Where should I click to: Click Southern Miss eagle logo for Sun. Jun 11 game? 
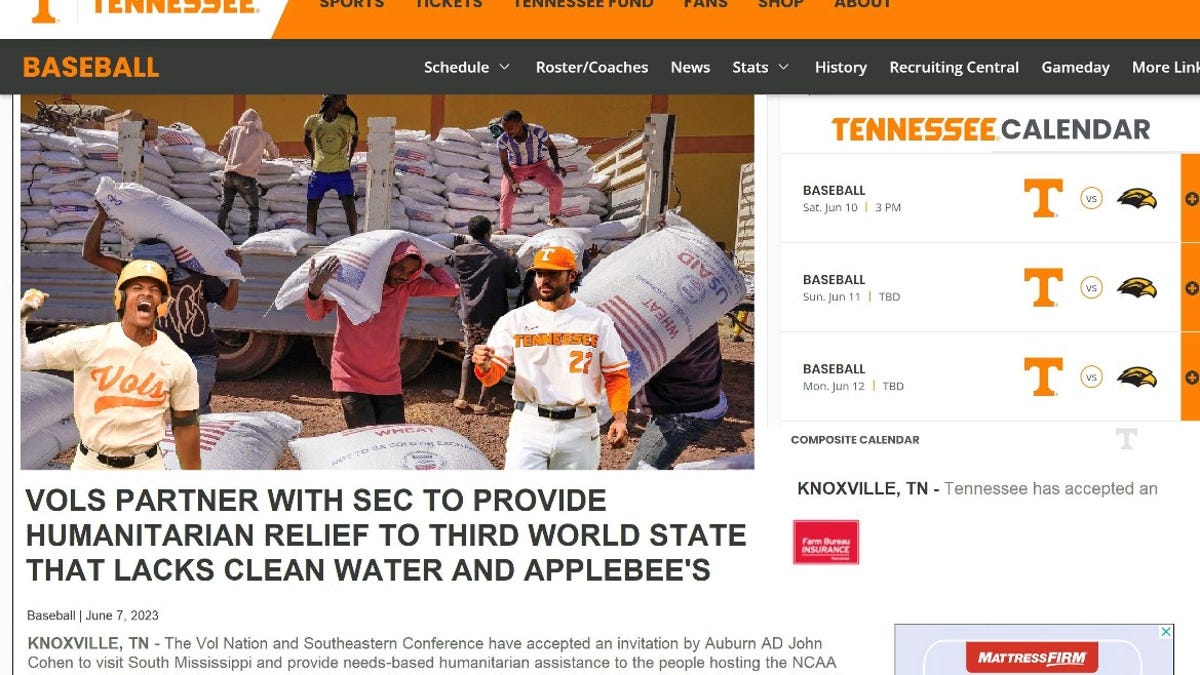(x=1137, y=288)
